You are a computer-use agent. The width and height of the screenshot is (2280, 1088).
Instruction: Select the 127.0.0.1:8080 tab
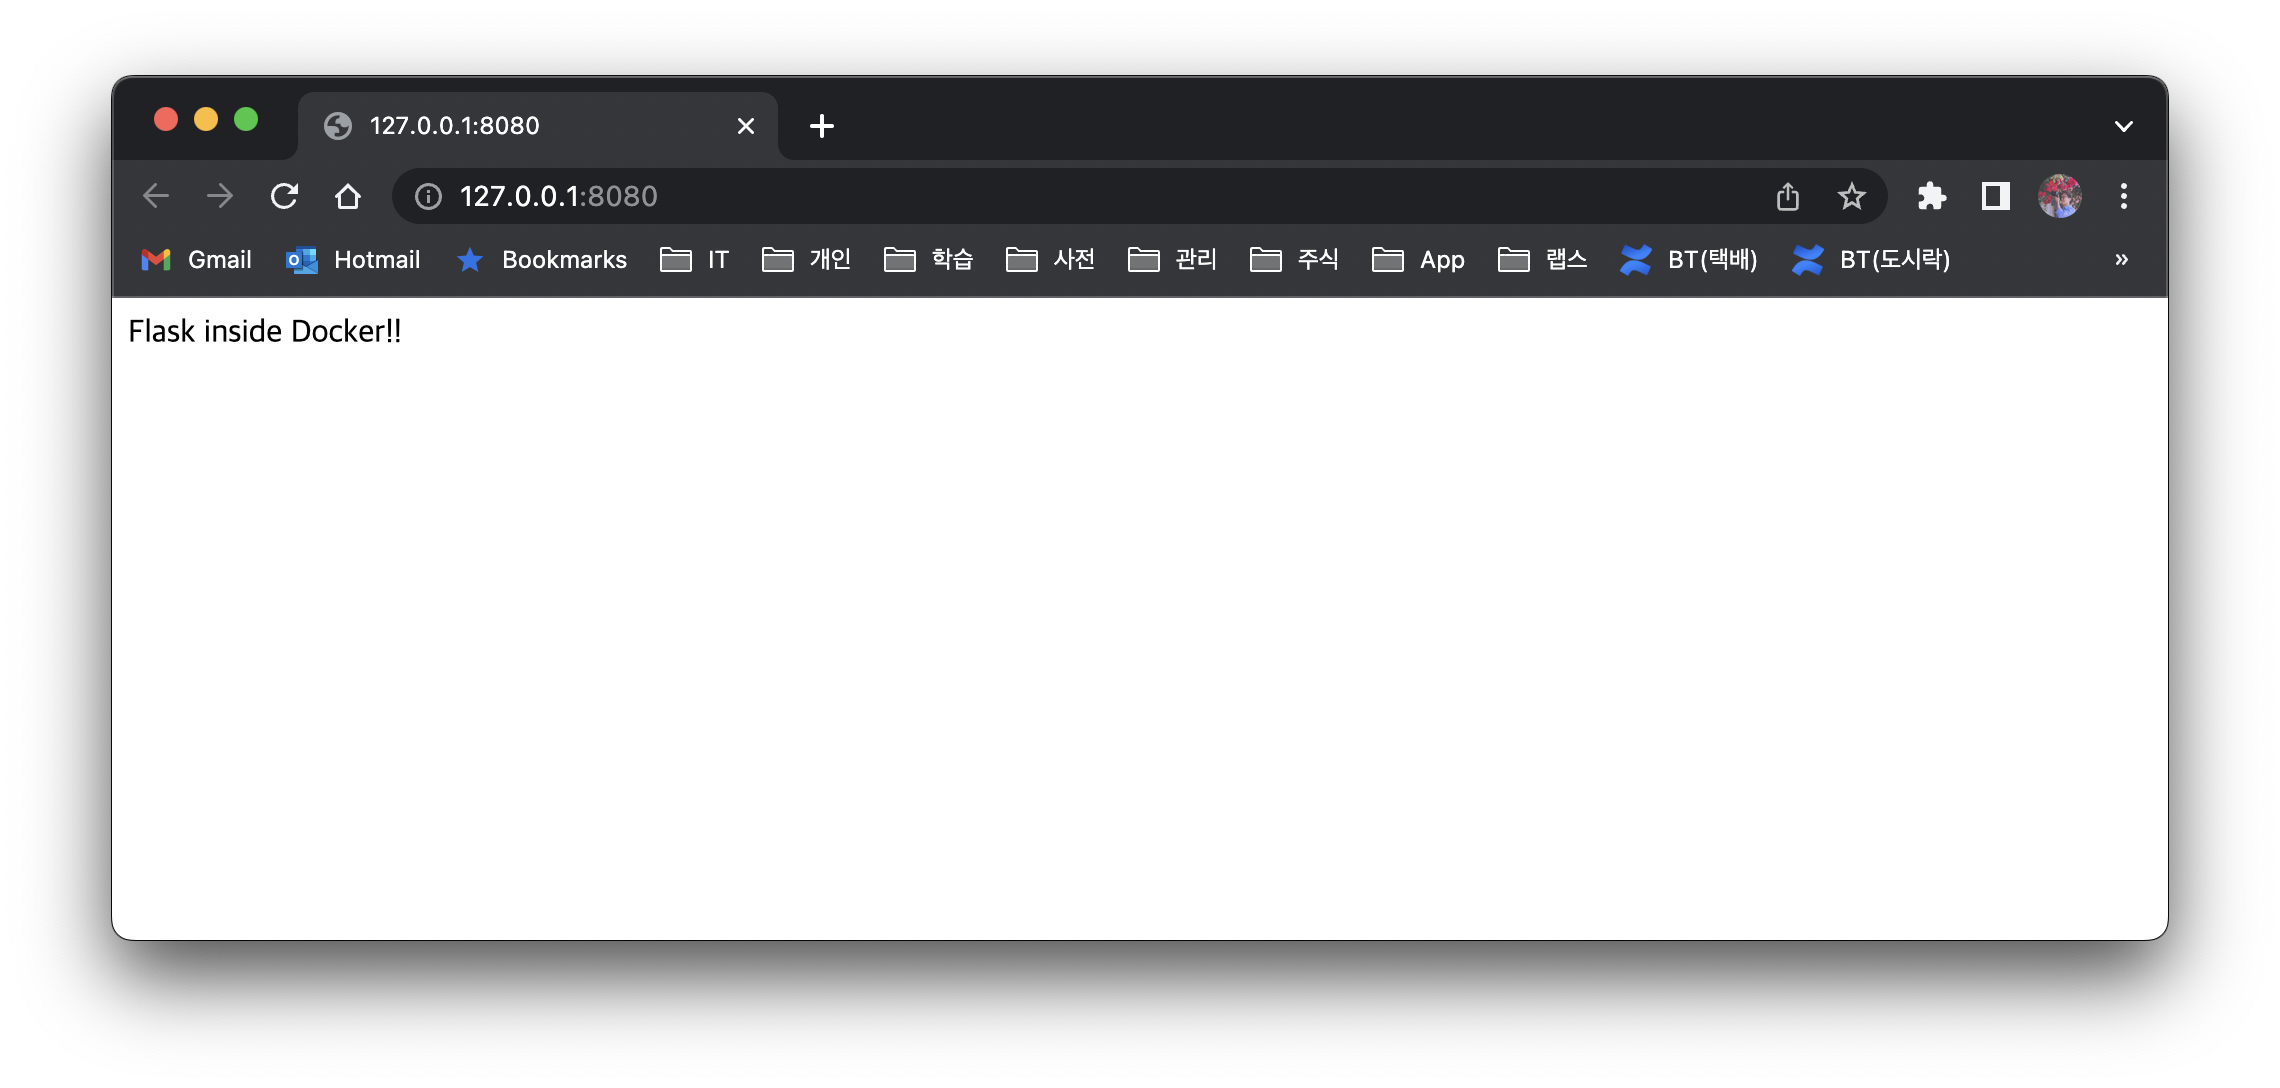520,126
